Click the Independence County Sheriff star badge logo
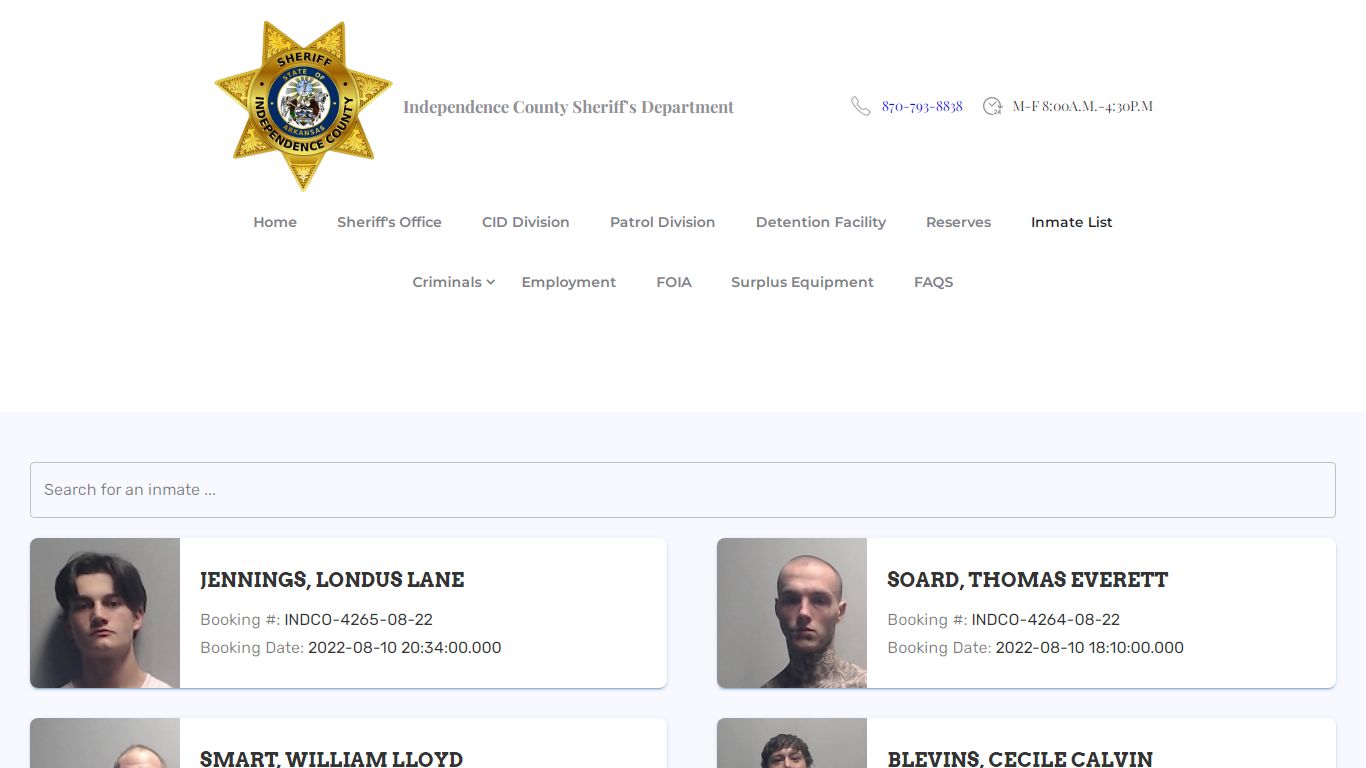The height and width of the screenshot is (768, 1366). tap(303, 106)
